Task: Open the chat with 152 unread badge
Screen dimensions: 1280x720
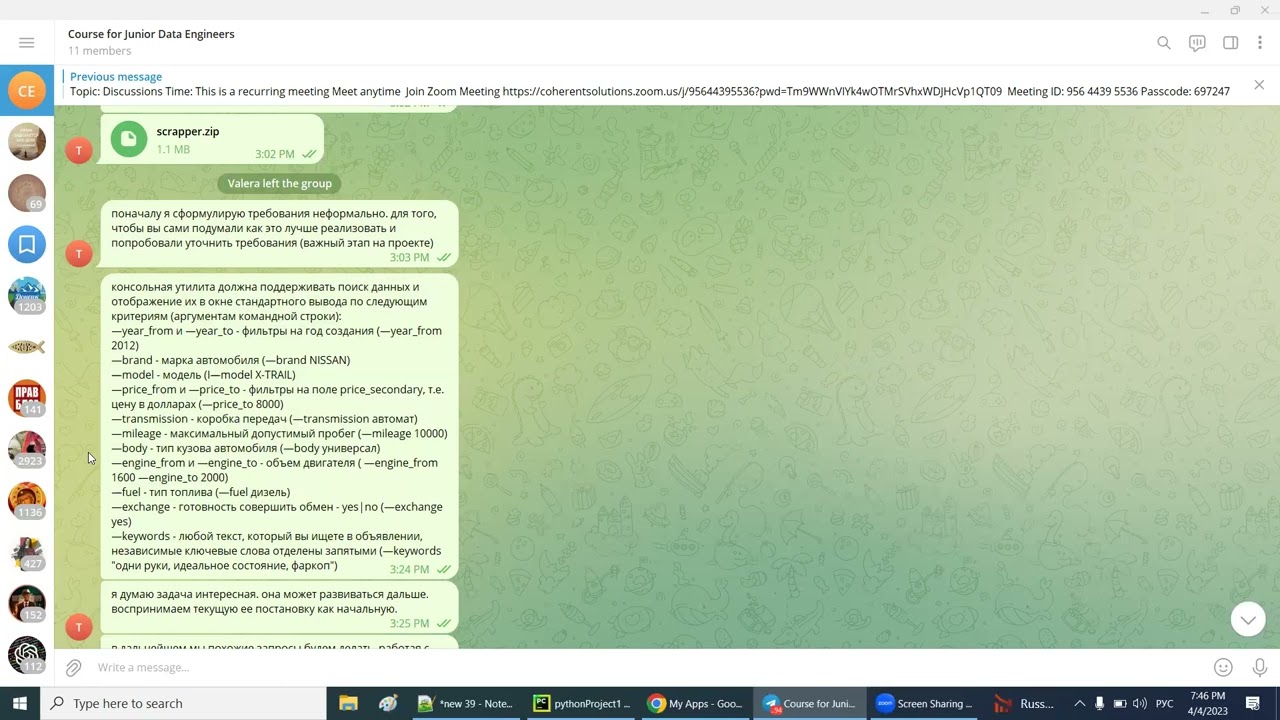Action: [x=27, y=604]
